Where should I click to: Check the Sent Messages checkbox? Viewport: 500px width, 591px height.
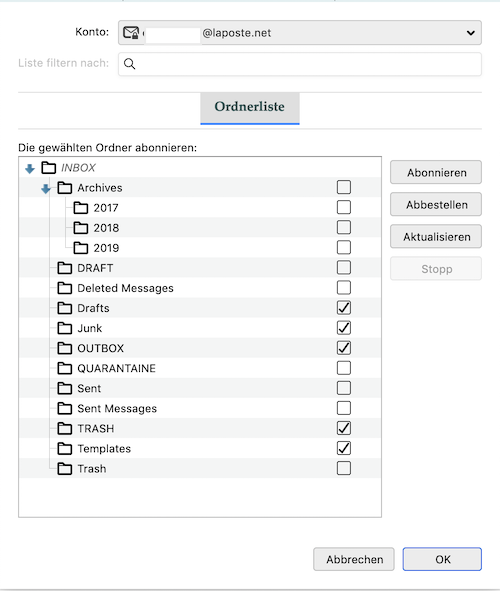[x=344, y=408]
